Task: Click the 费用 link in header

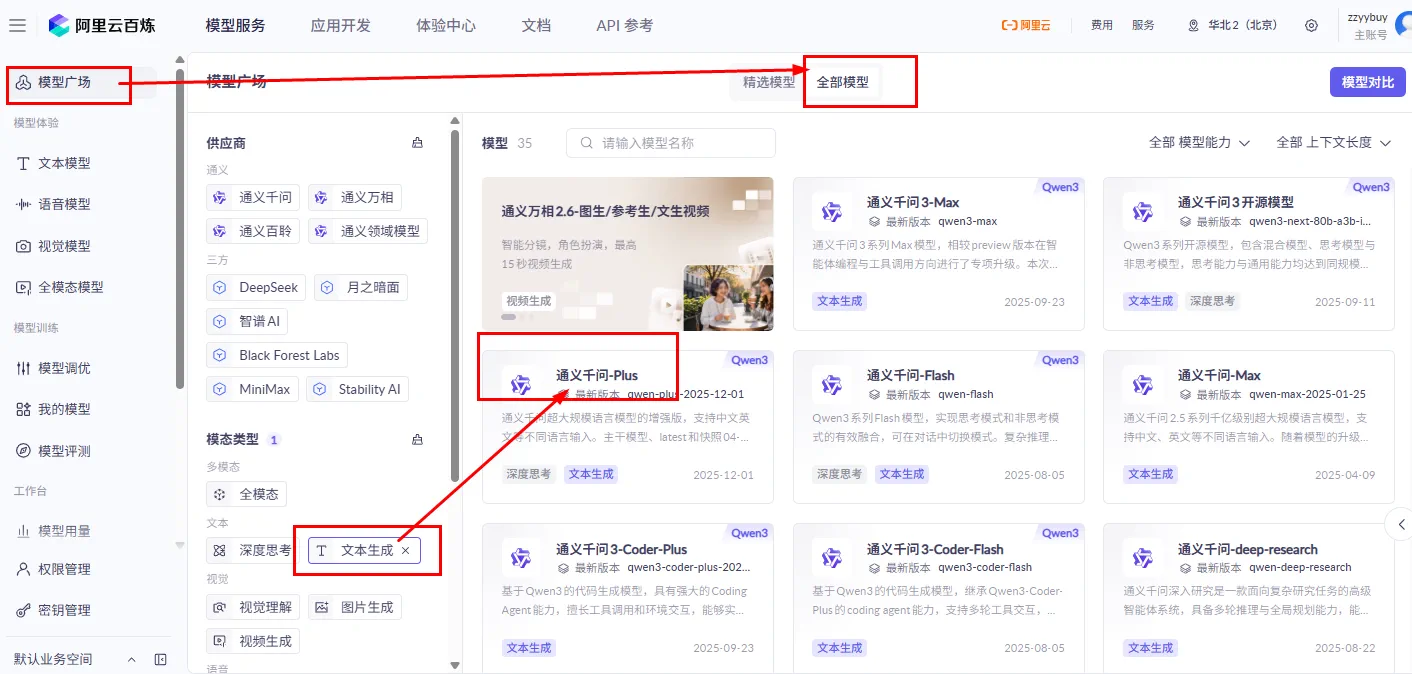Action: point(1101,25)
